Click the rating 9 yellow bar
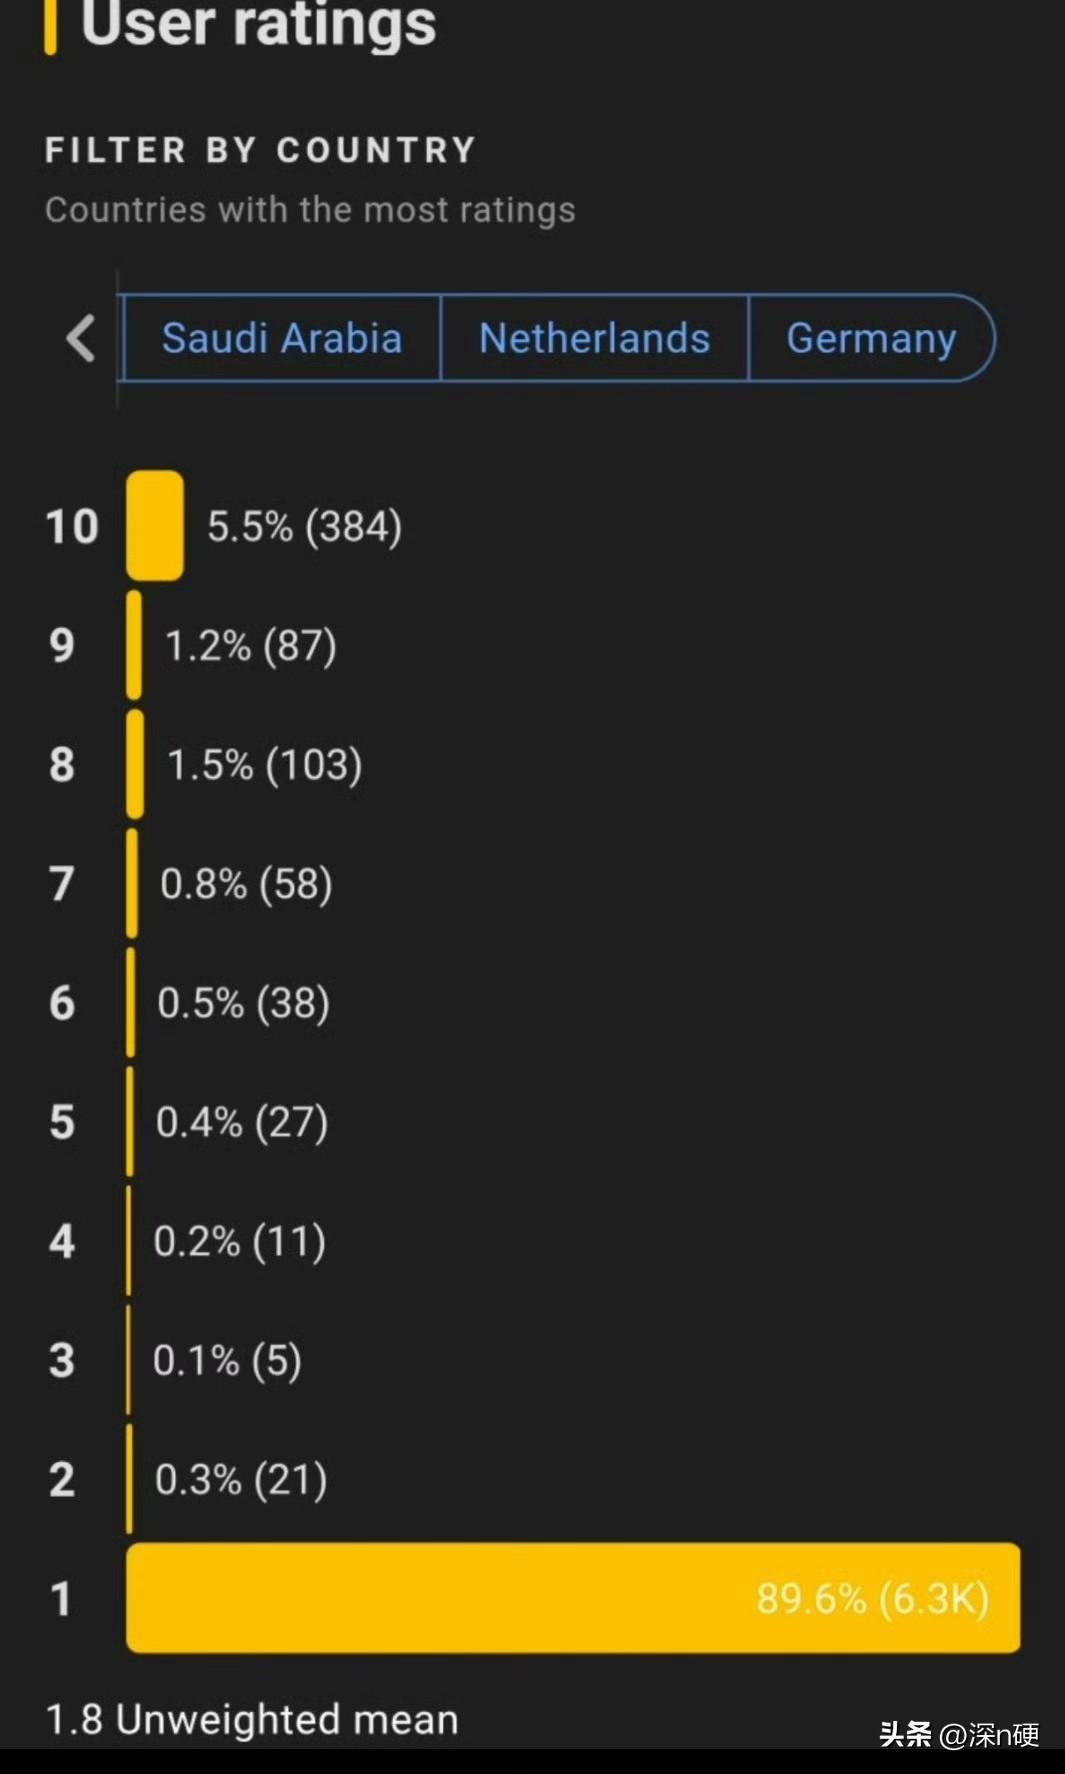Screen dimensions: 1065x1774 (134, 645)
